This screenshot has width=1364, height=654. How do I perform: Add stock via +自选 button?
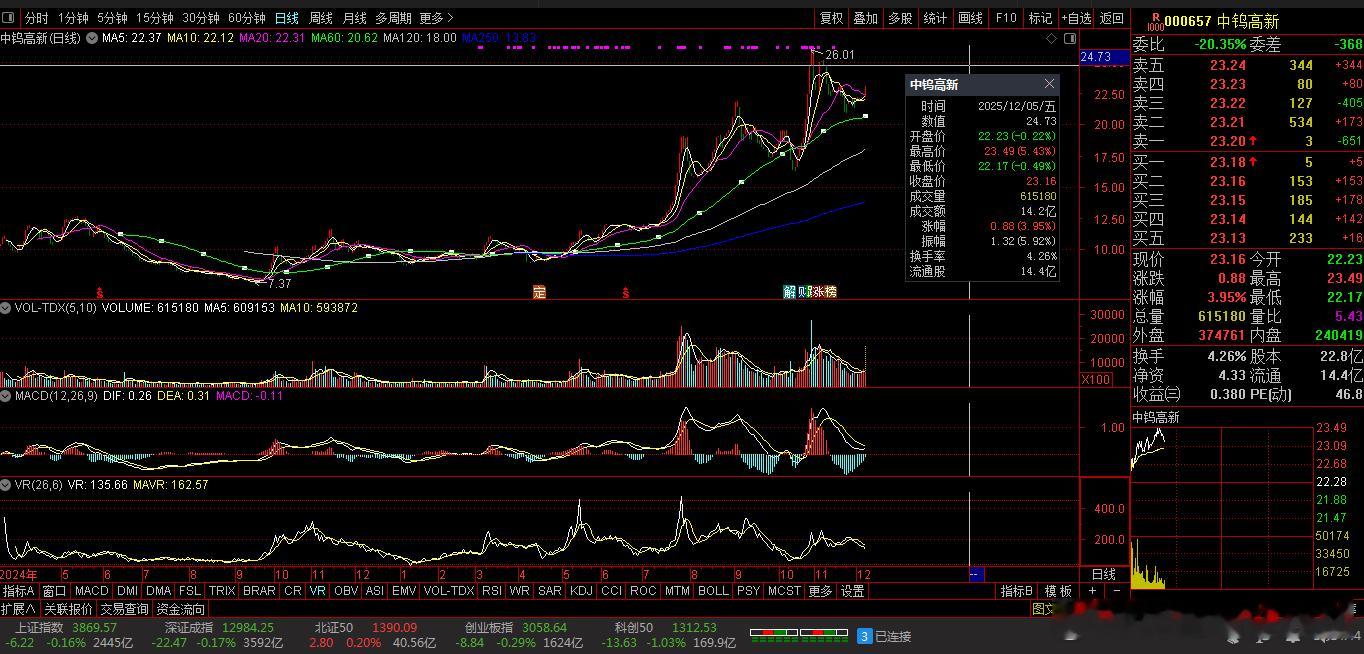pos(1076,18)
